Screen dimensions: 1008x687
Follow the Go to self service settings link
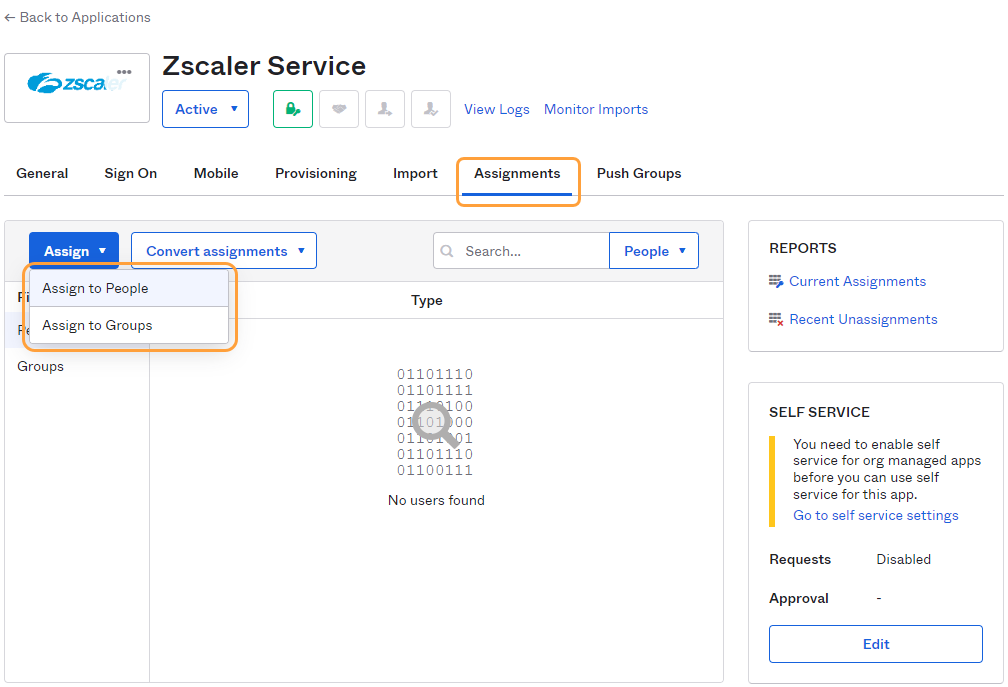coord(876,515)
